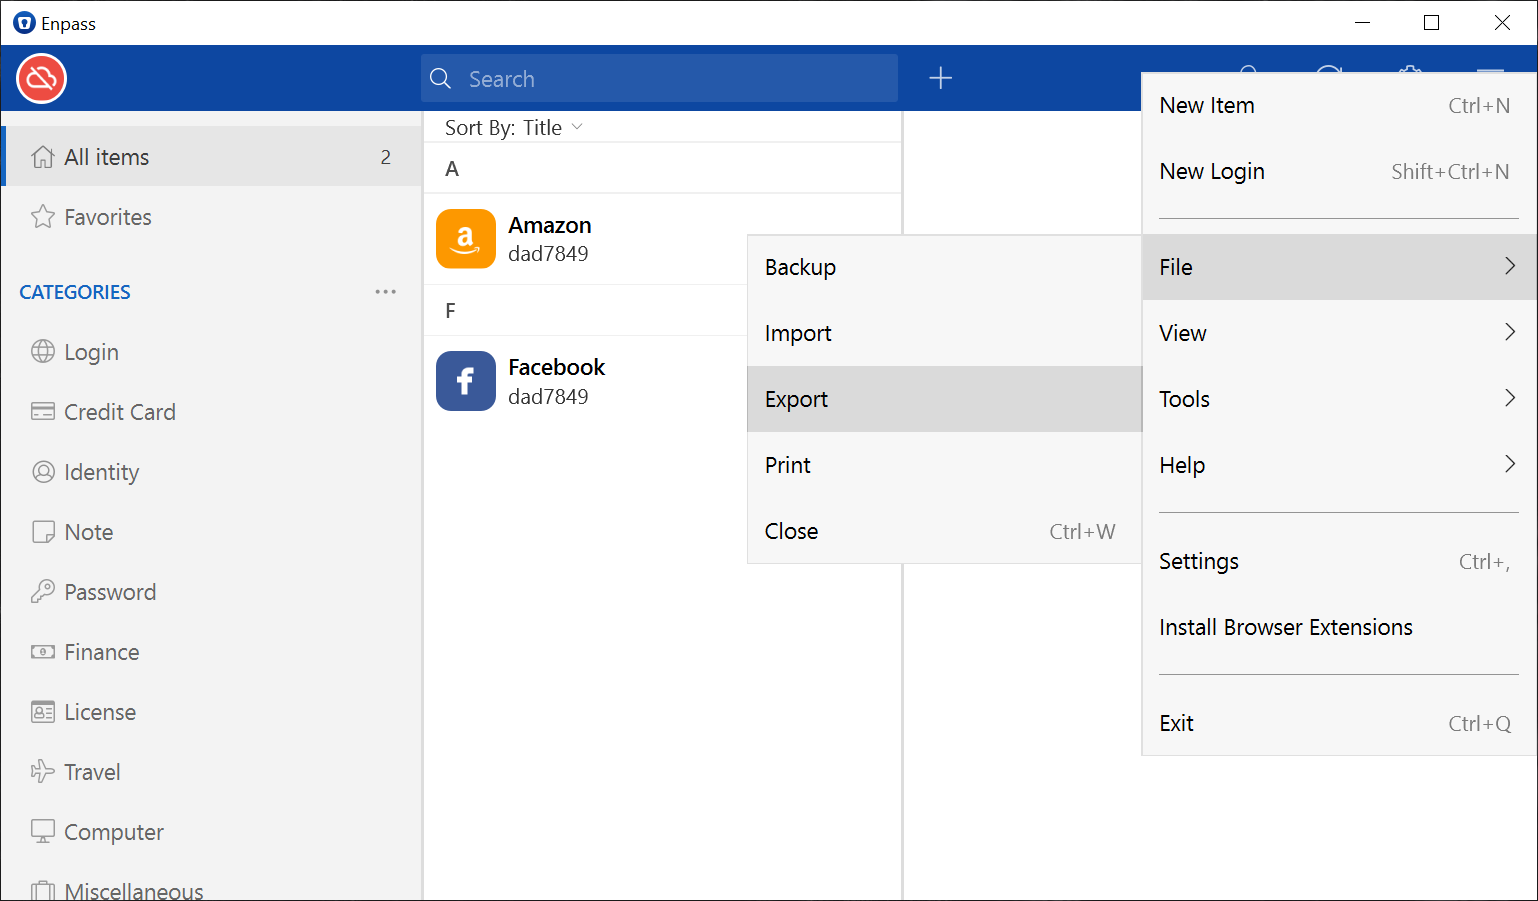Image resolution: width=1538 pixels, height=901 pixels.
Task: Click the plus icon to add item
Action: 940,78
